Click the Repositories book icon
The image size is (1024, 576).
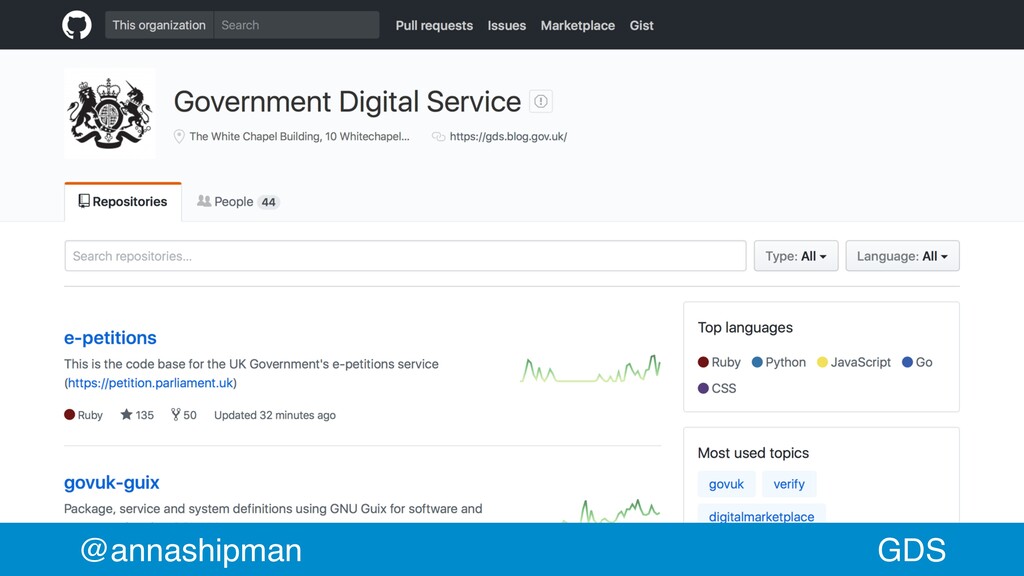(84, 201)
